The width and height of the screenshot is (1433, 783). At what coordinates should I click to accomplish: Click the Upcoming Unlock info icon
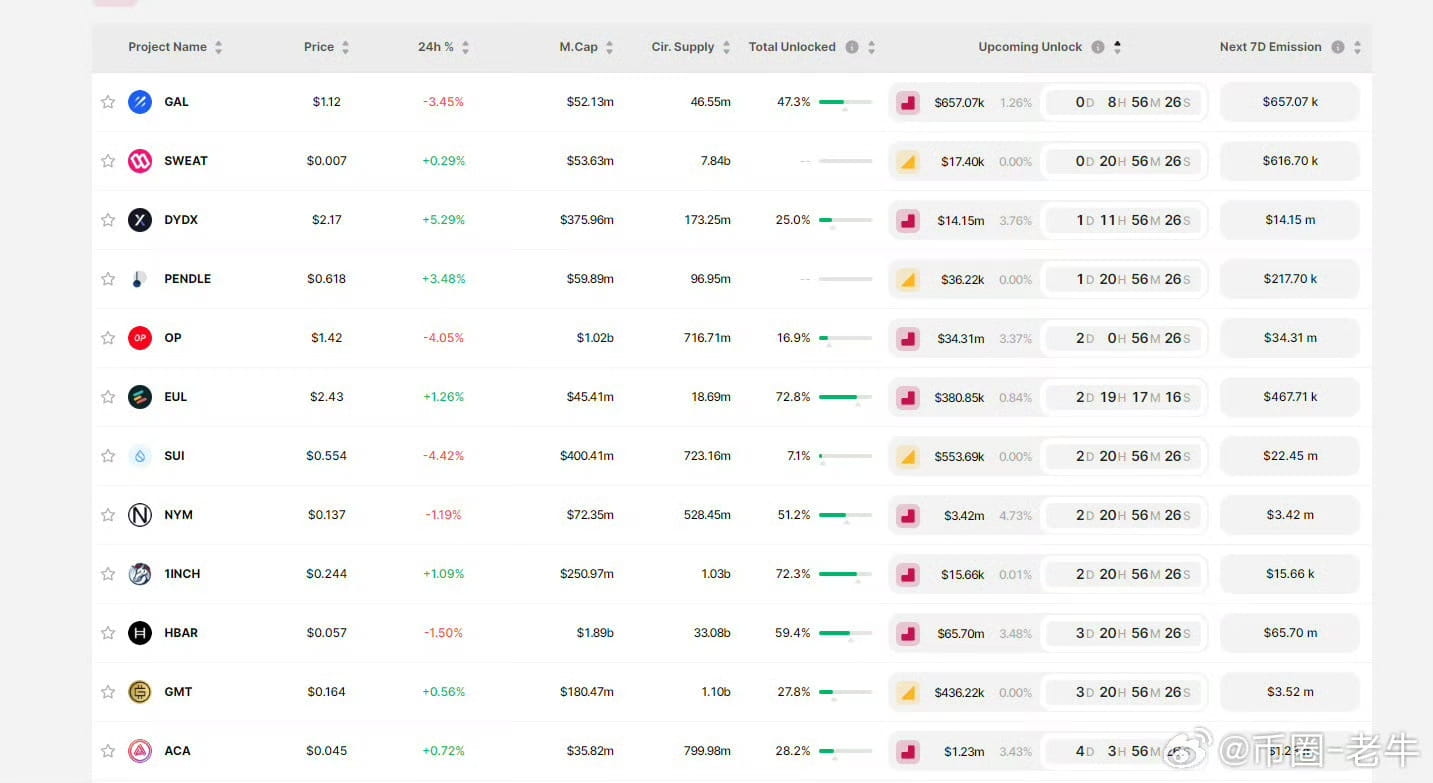tap(1097, 46)
